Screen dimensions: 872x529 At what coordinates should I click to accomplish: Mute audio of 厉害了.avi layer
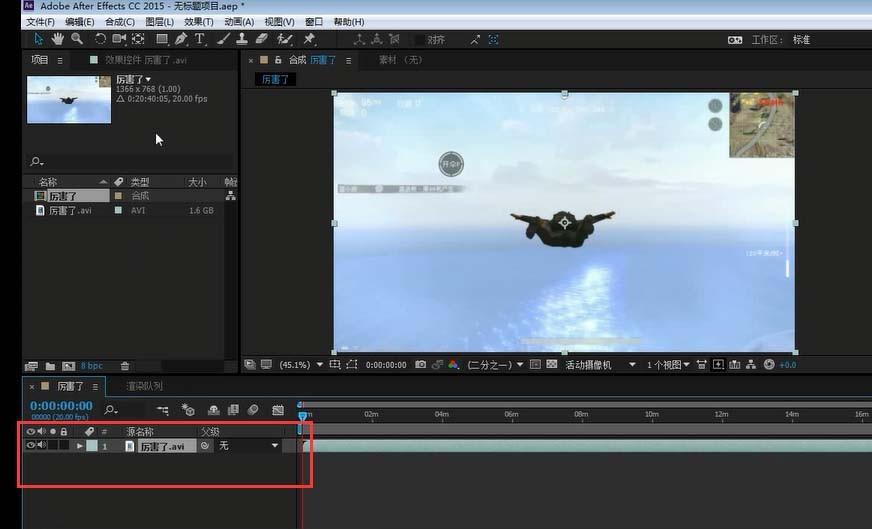[x=42, y=445]
